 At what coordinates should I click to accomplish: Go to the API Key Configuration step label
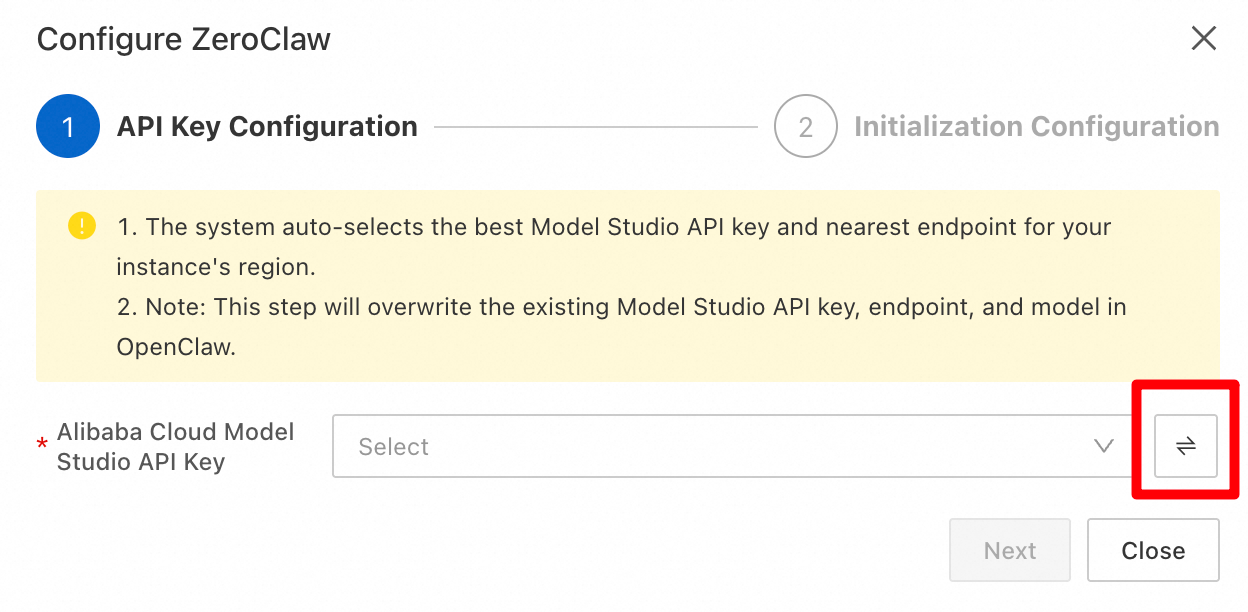[267, 127]
